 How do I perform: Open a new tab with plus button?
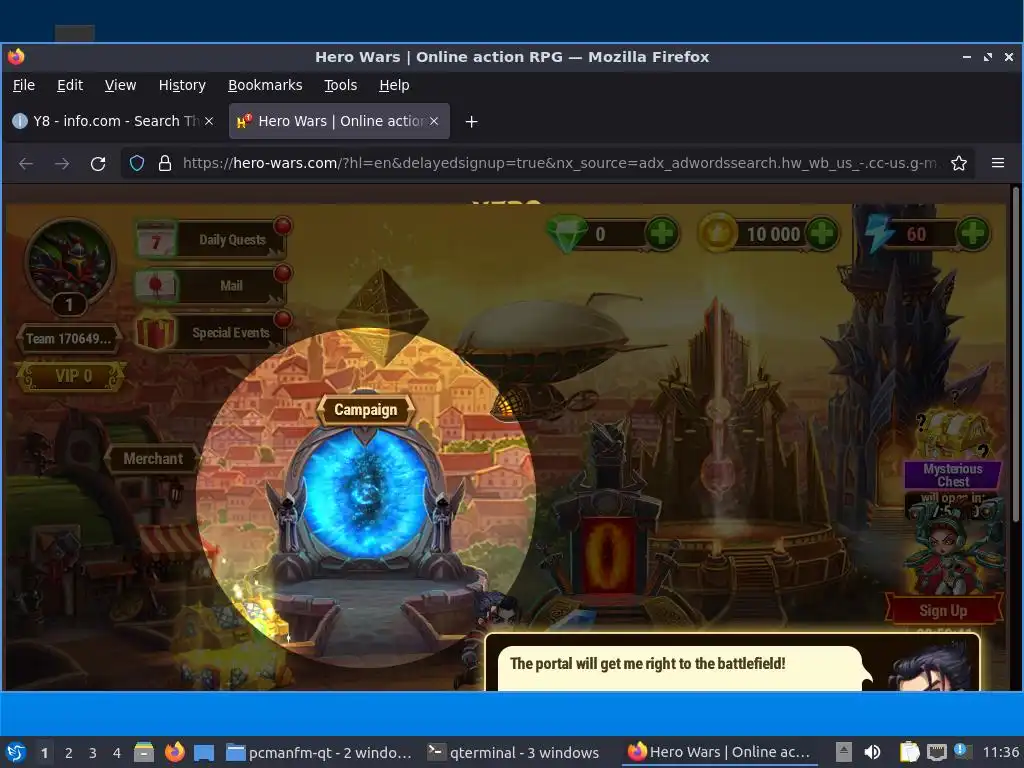pos(472,121)
